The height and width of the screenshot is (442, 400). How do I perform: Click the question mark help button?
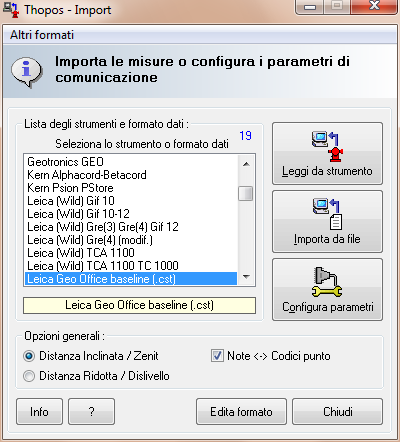(92, 412)
